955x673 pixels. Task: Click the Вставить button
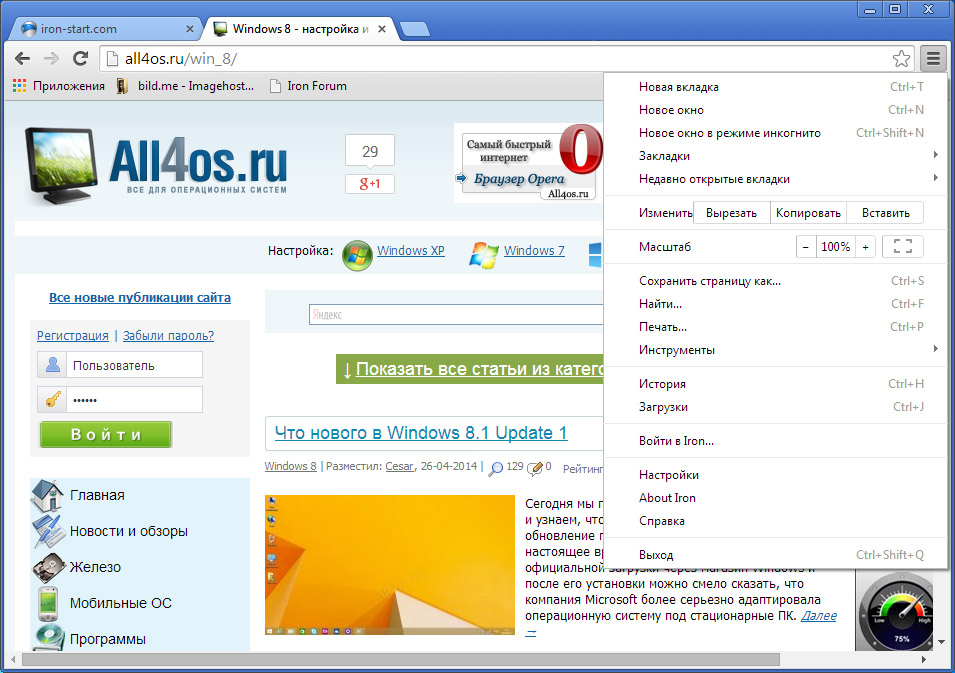[886, 213]
